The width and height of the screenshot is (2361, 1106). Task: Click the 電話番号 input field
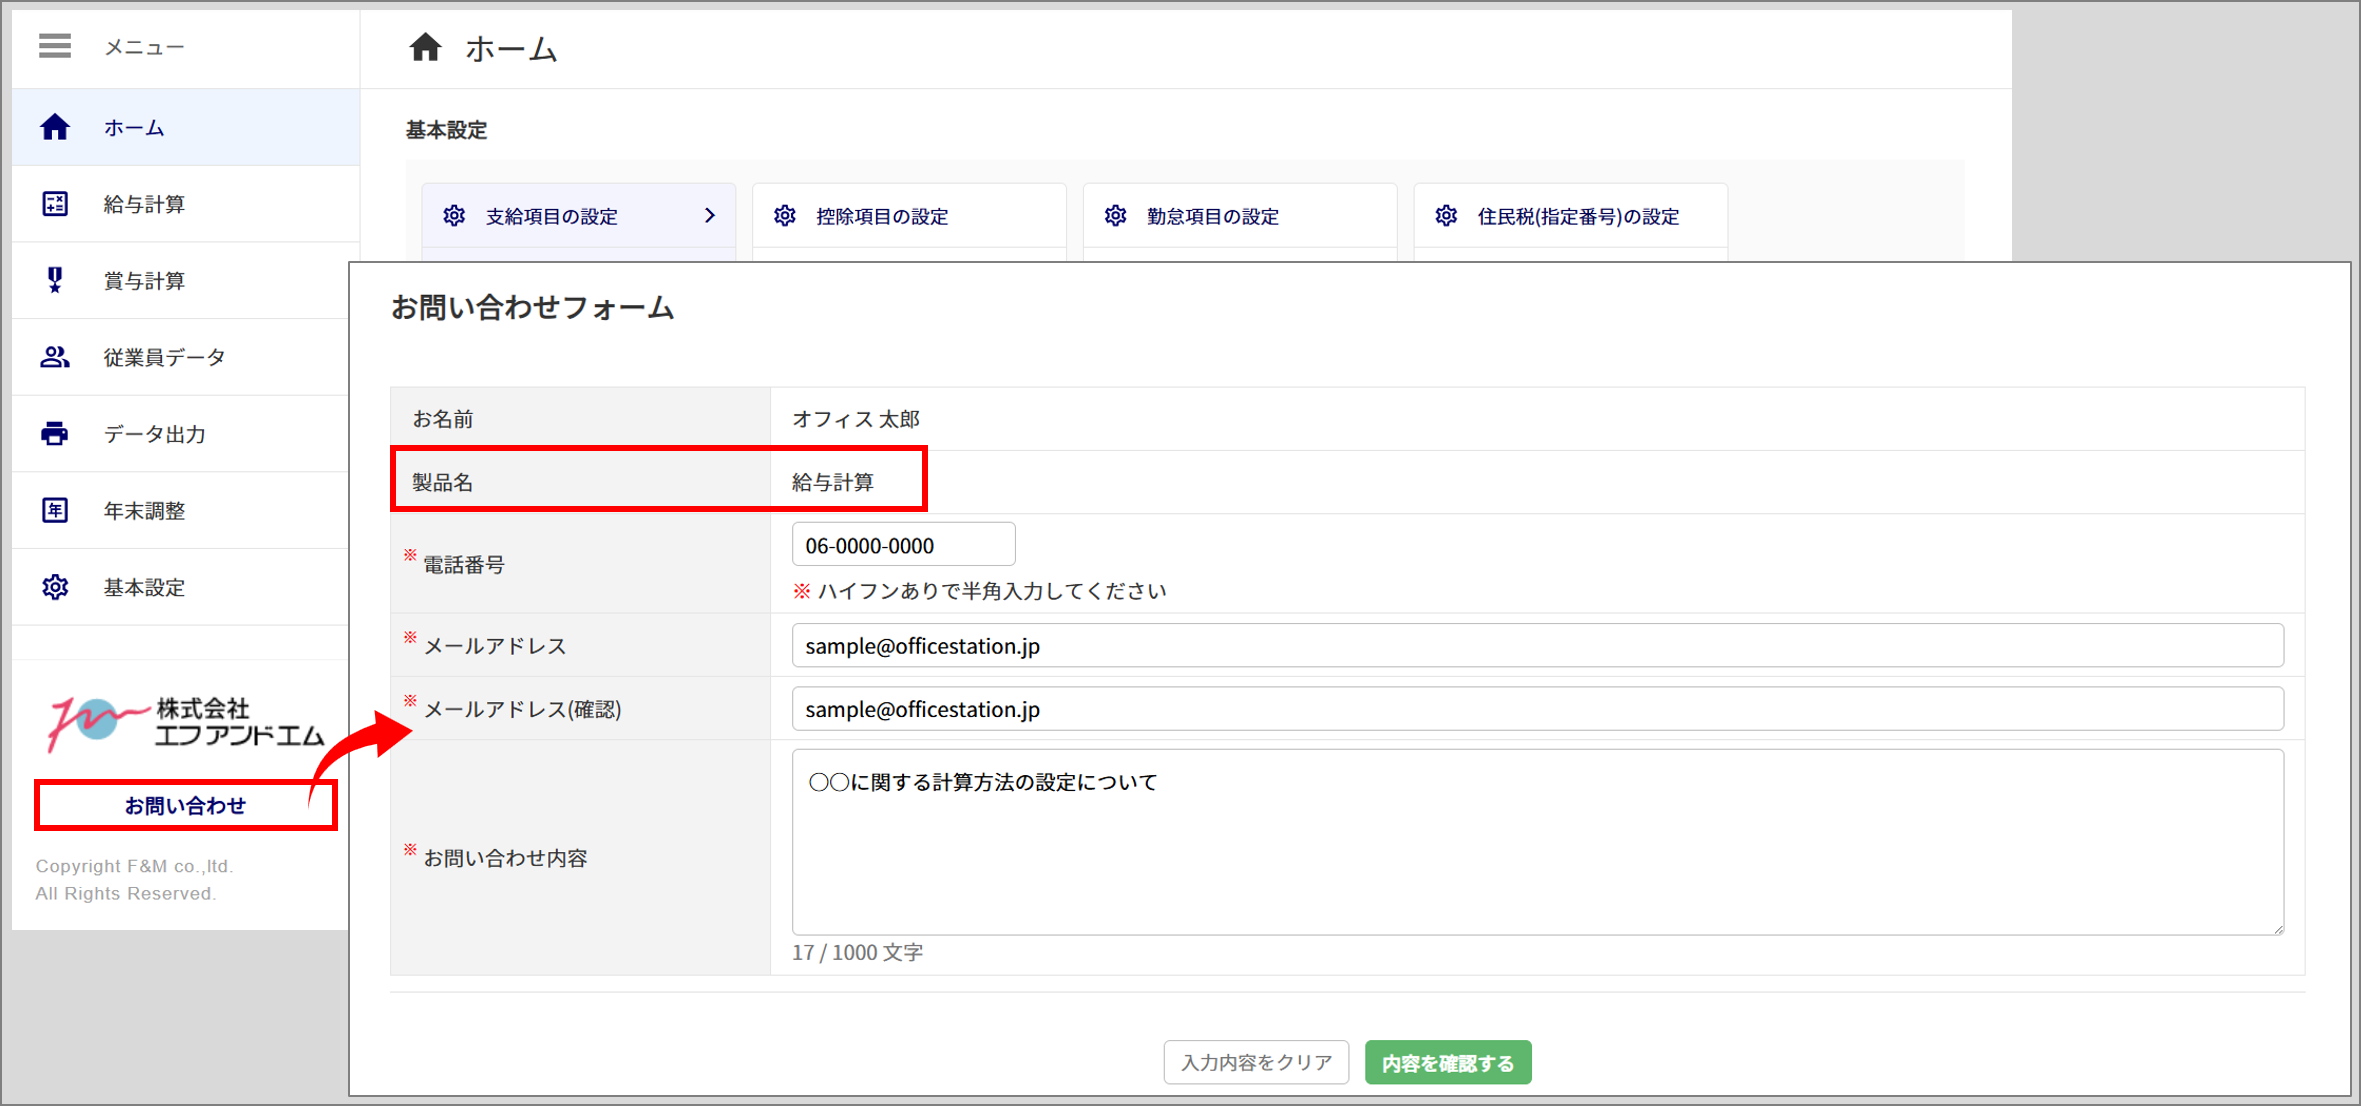coord(902,545)
